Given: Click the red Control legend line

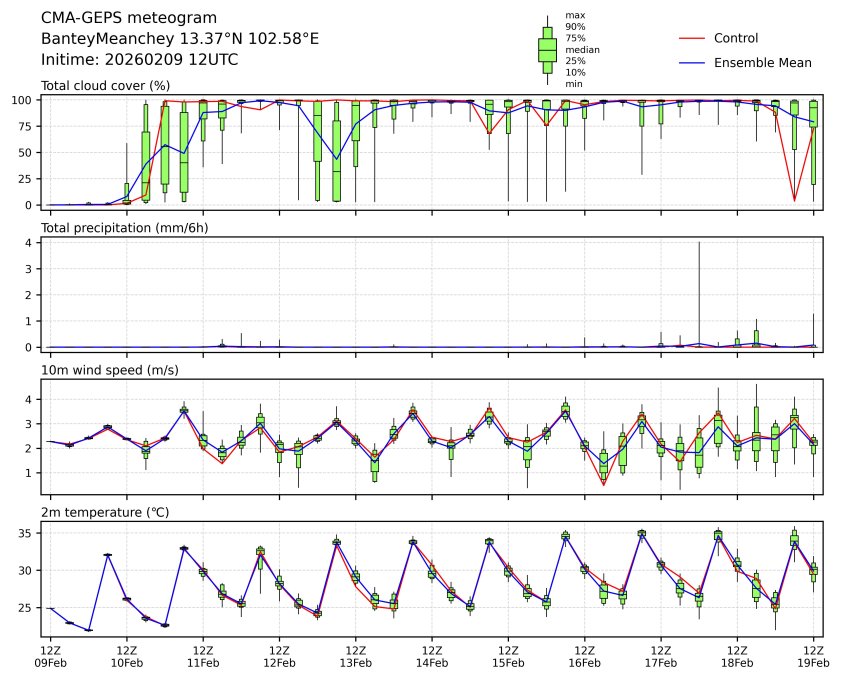Looking at the screenshot, I should (x=692, y=38).
